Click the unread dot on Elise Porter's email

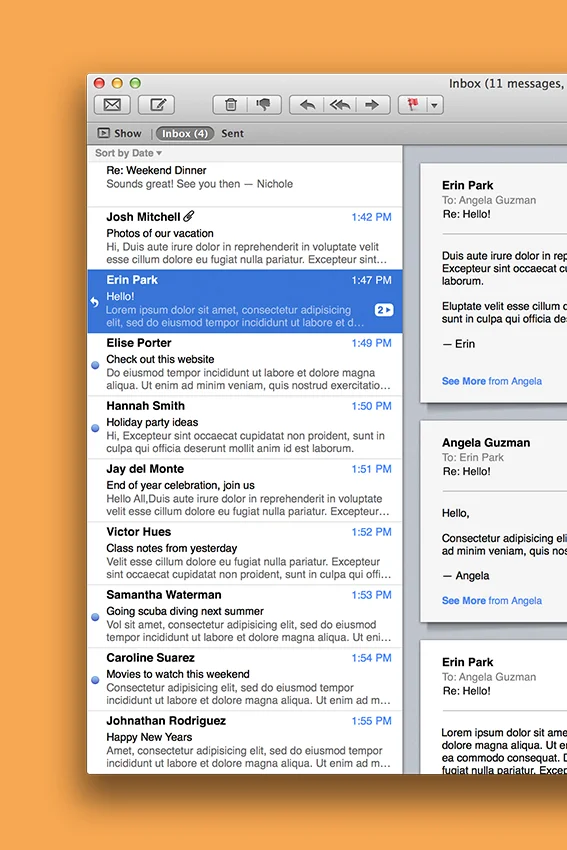click(95, 365)
